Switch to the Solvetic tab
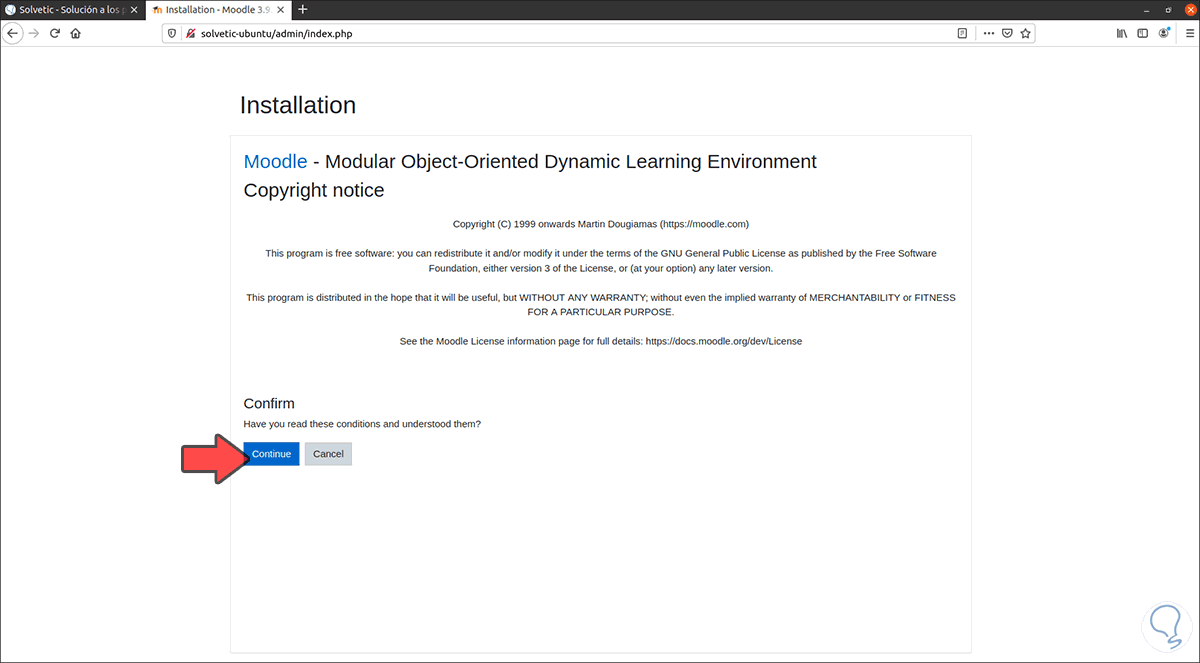Screen dimensions: 1200x663 point(70,9)
